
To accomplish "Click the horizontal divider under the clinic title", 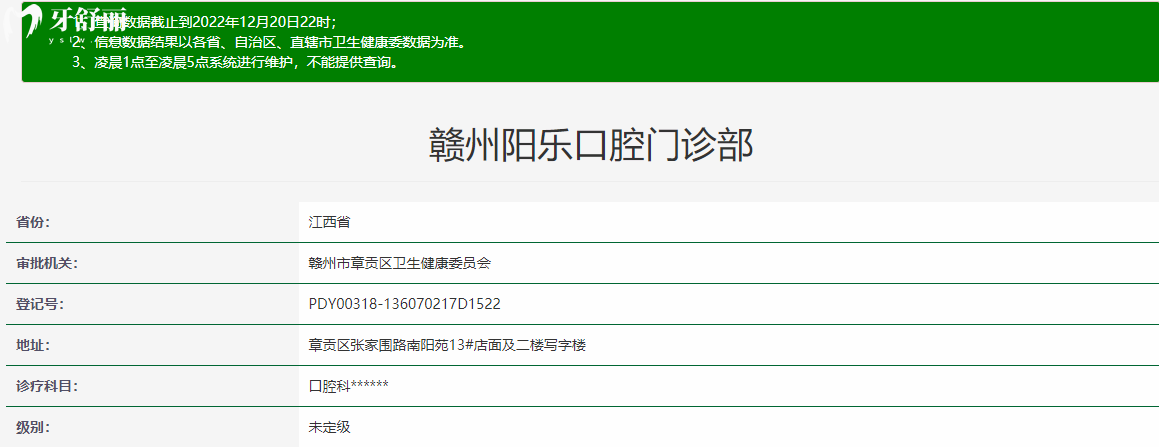I will (x=590, y=181).
